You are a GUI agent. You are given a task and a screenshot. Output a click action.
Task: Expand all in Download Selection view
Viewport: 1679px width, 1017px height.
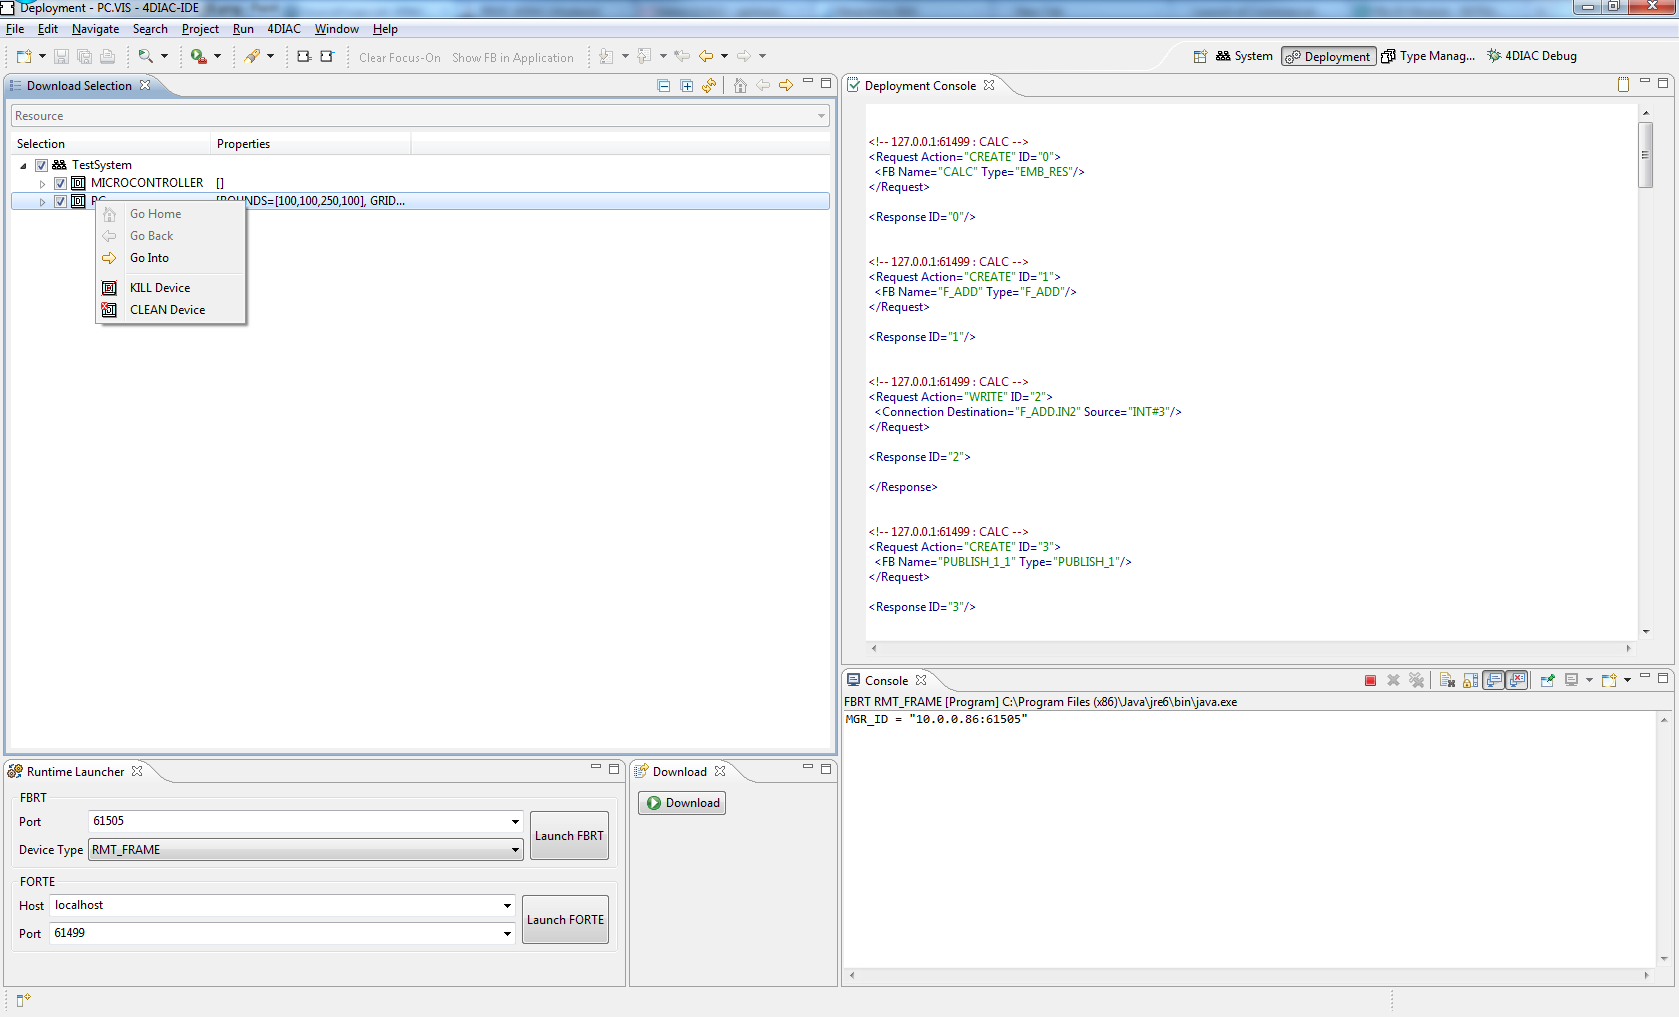pyautogui.click(x=686, y=86)
